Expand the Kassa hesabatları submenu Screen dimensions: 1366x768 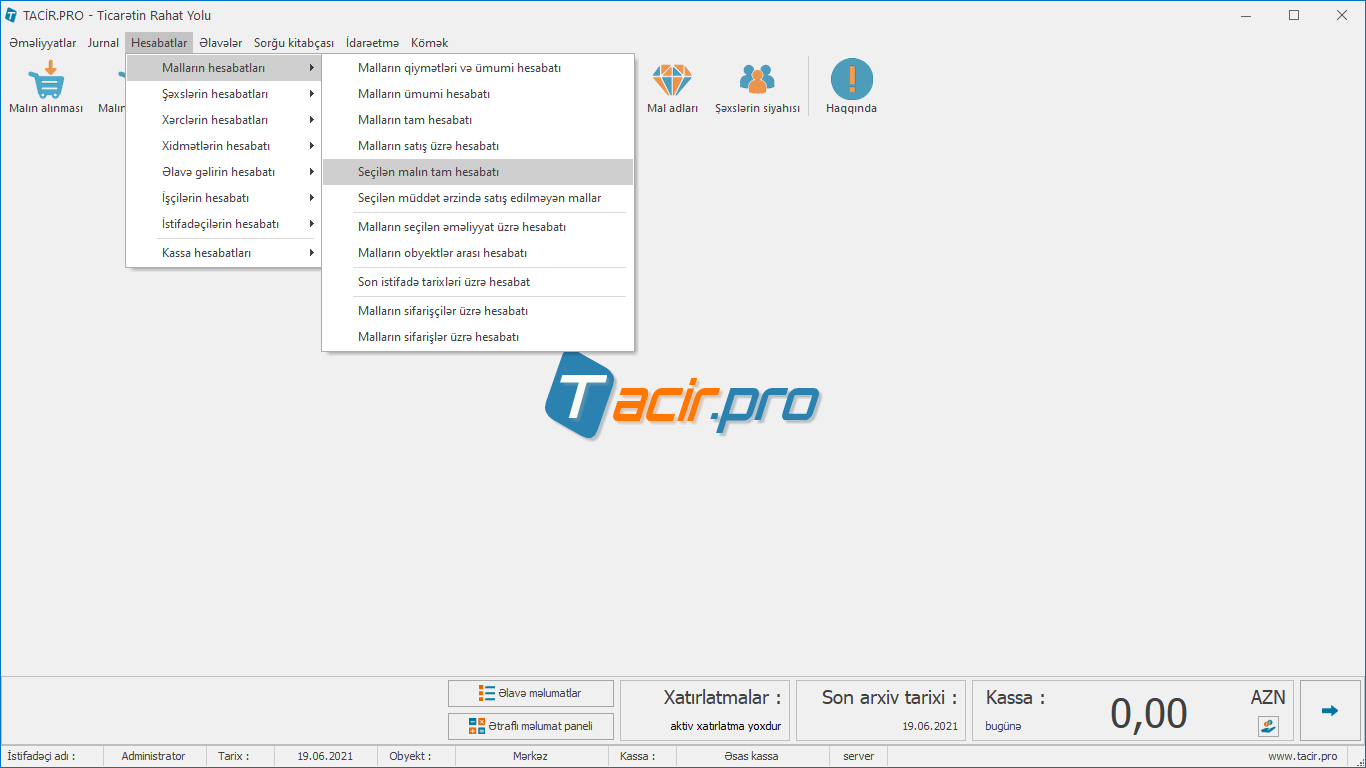click(206, 253)
